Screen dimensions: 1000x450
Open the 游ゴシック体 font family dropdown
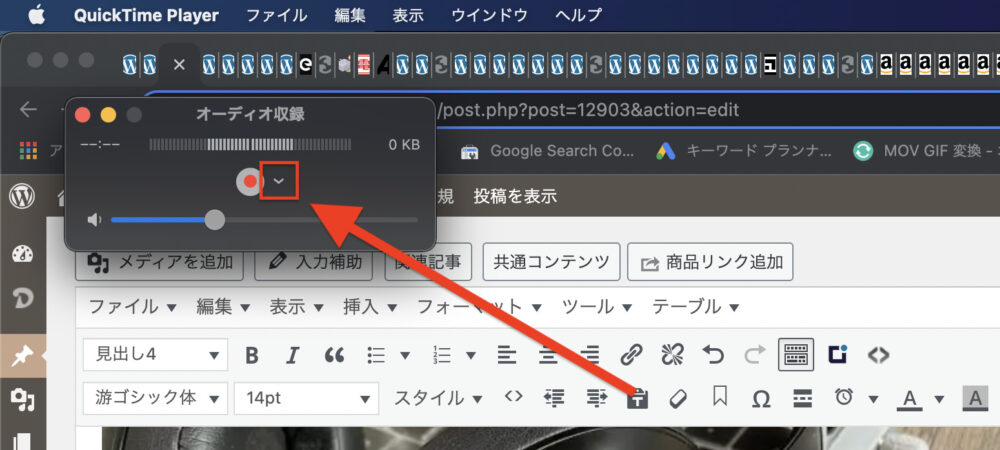pos(155,398)
